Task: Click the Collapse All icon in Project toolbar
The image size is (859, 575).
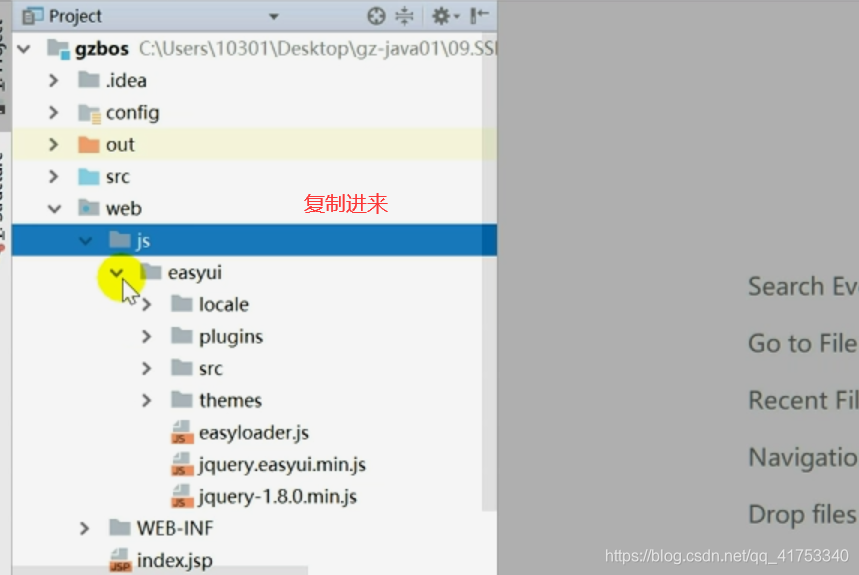Action: (404, 16)
